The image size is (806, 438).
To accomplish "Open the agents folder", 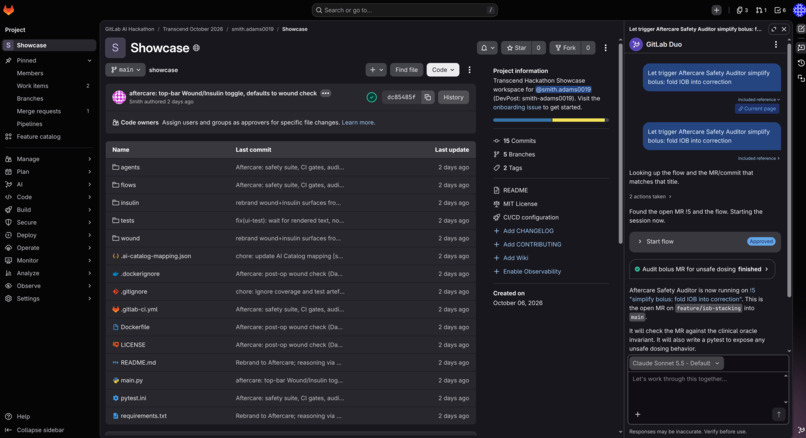I will (130, 167).
